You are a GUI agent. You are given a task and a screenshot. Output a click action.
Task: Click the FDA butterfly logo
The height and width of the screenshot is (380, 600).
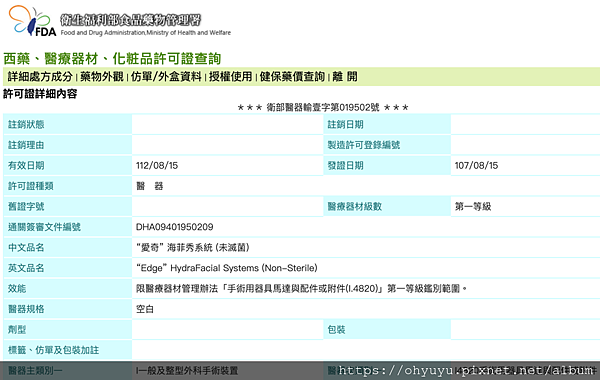(32, 21)
